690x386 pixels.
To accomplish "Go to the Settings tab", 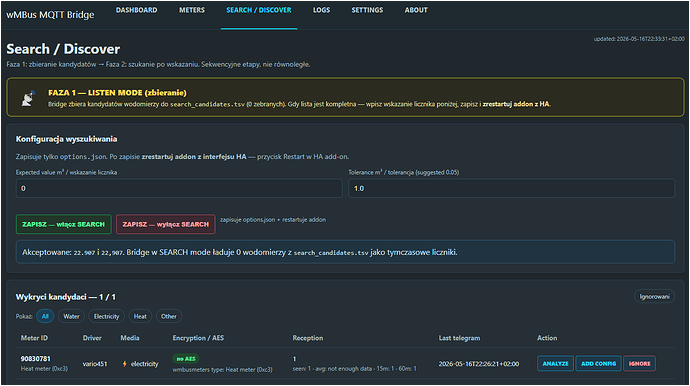I will click(367, 10).
